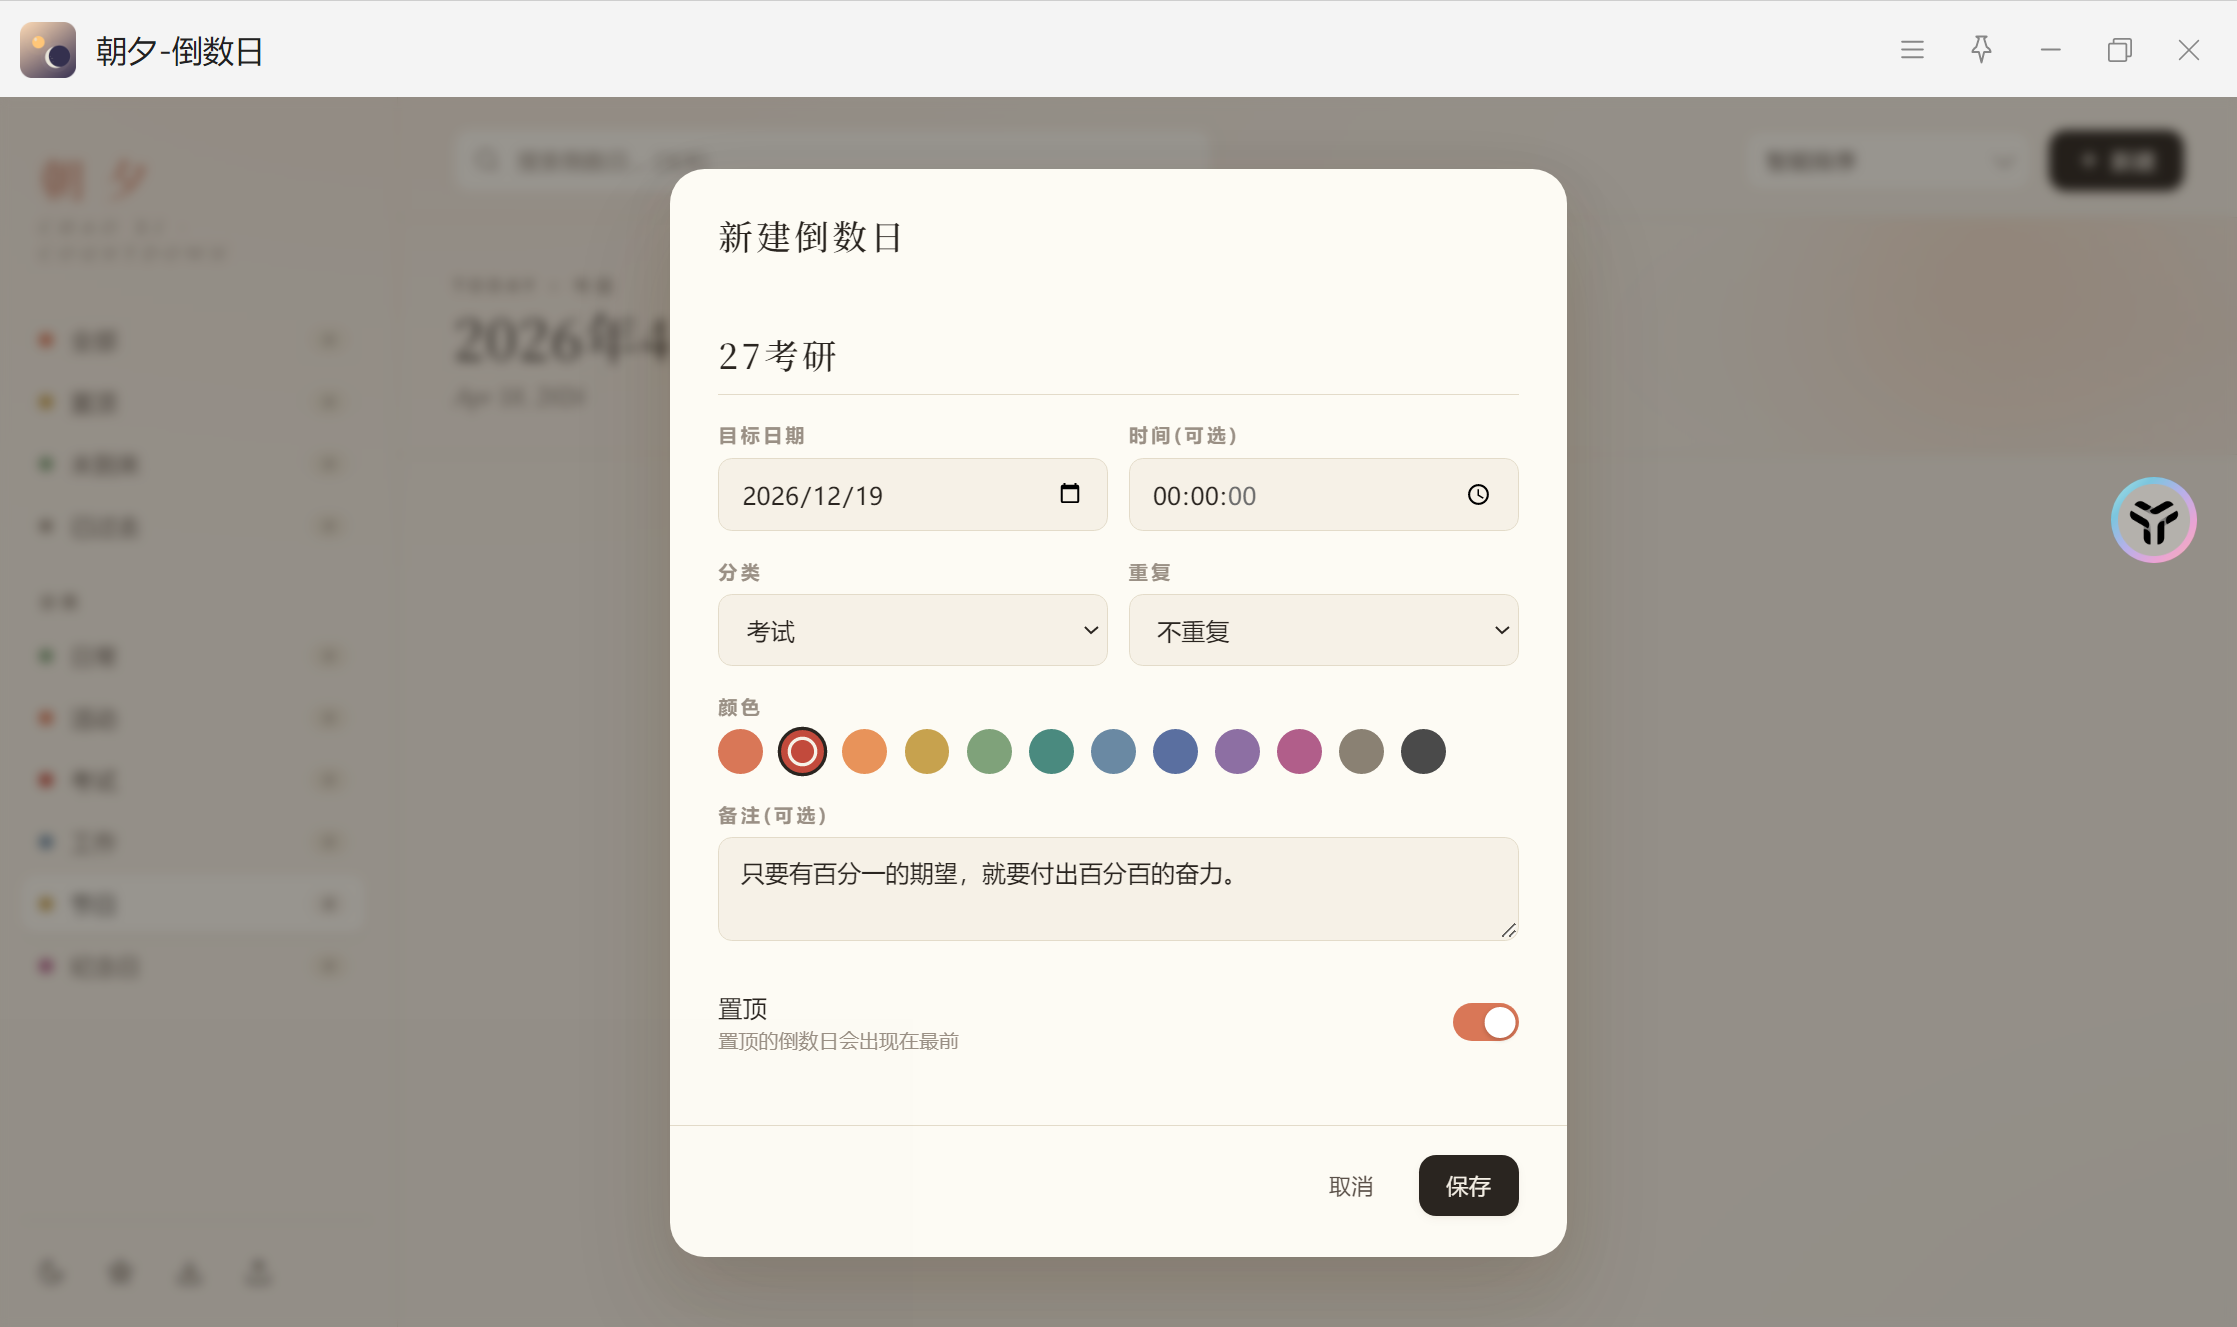Expand the 重复 dropdown showing 不重复
Image resolution: width=2237 pixels, height=1327 pixels.
click(x=1323, y=631)
